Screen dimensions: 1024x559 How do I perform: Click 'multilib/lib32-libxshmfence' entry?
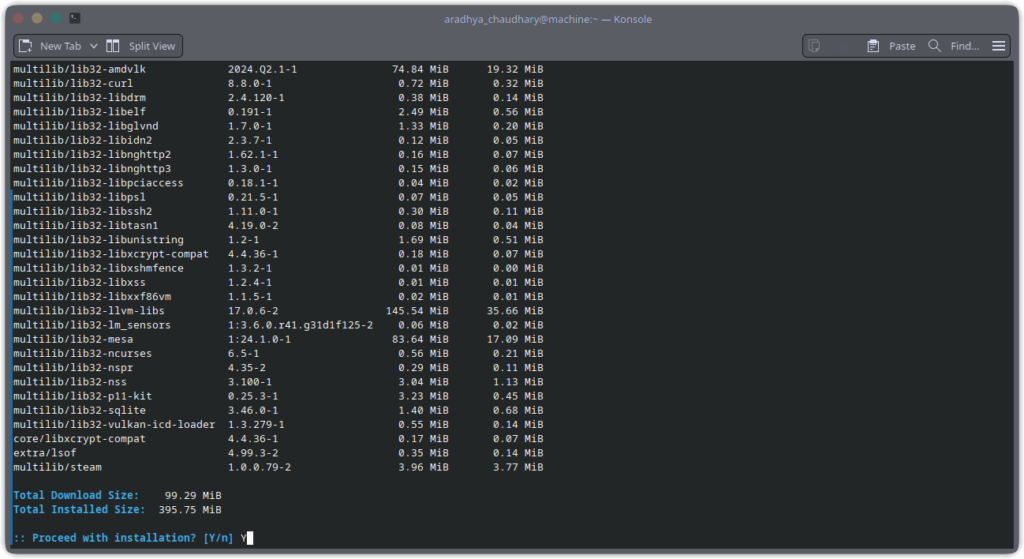pos(98,268)
